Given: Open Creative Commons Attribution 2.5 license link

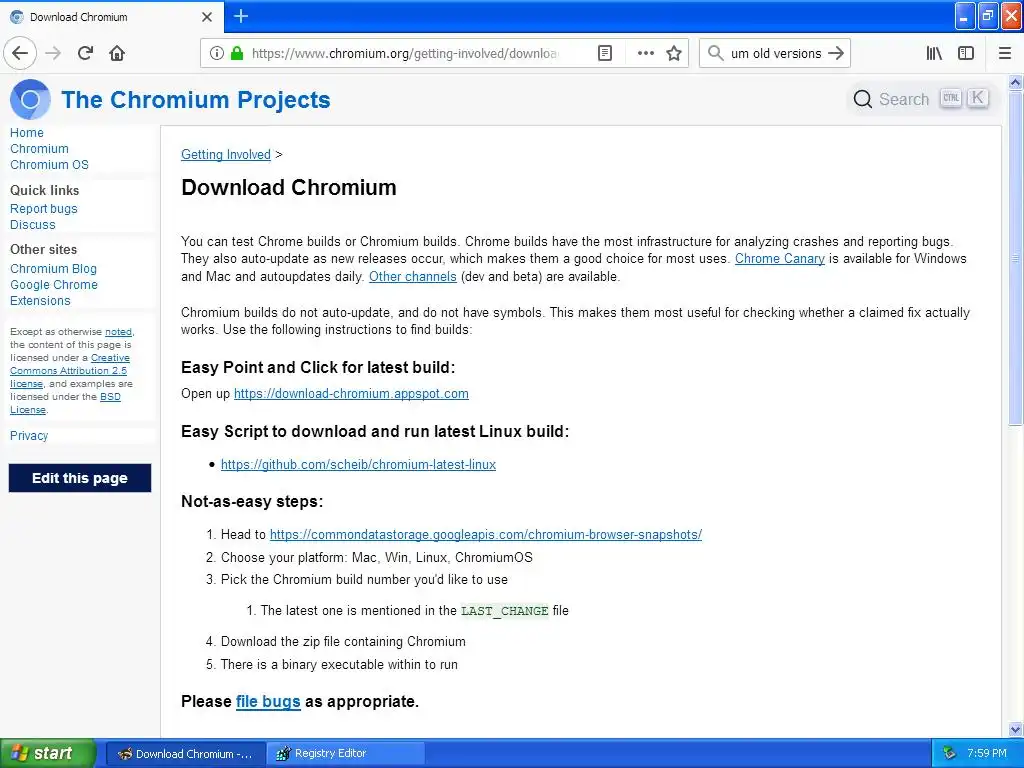Looking at the screenshot, I should 70,370.
